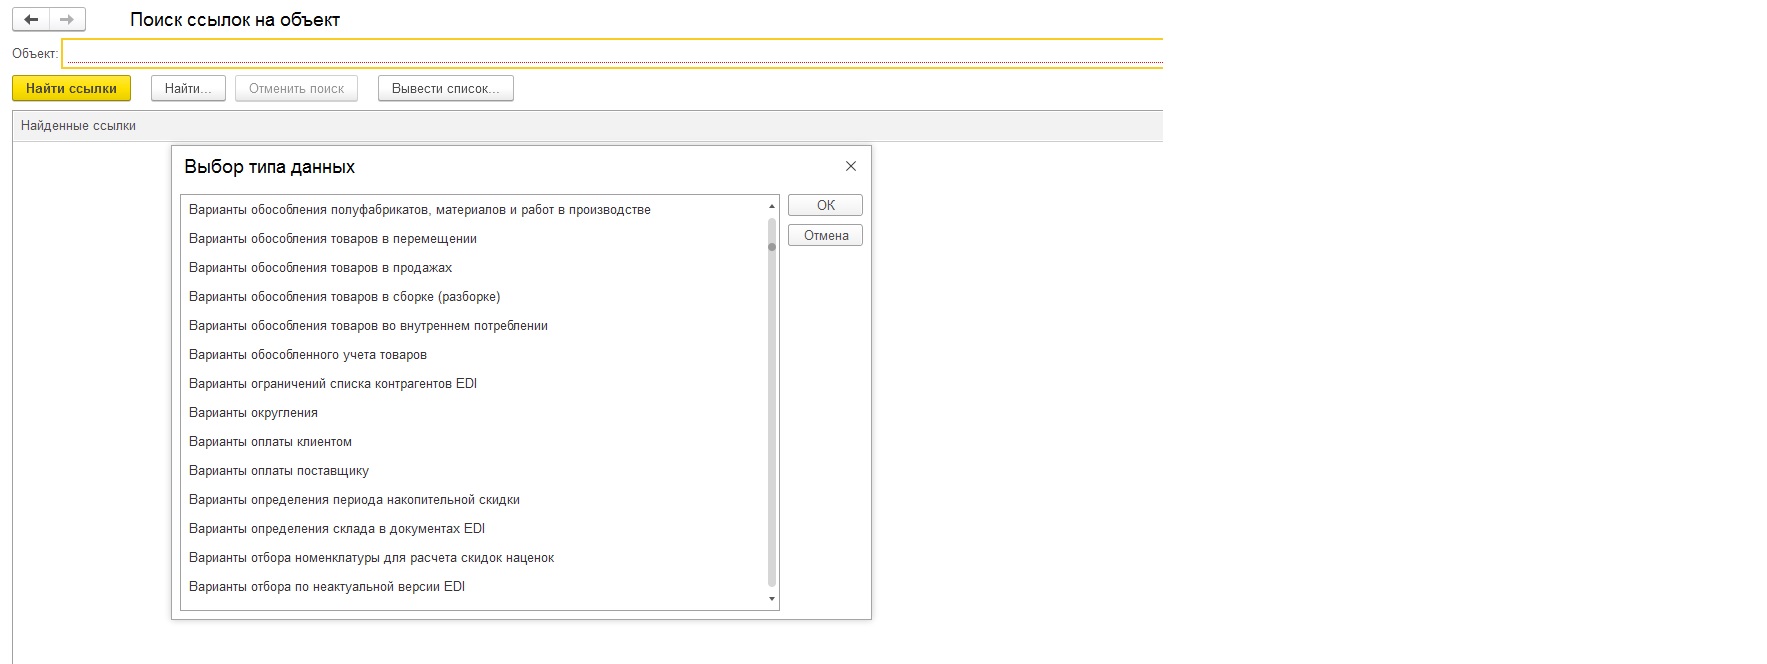Dismiss the dialog with "Отмена"
This screenshot has height=664, width=1767.
[x=825, y=235]
